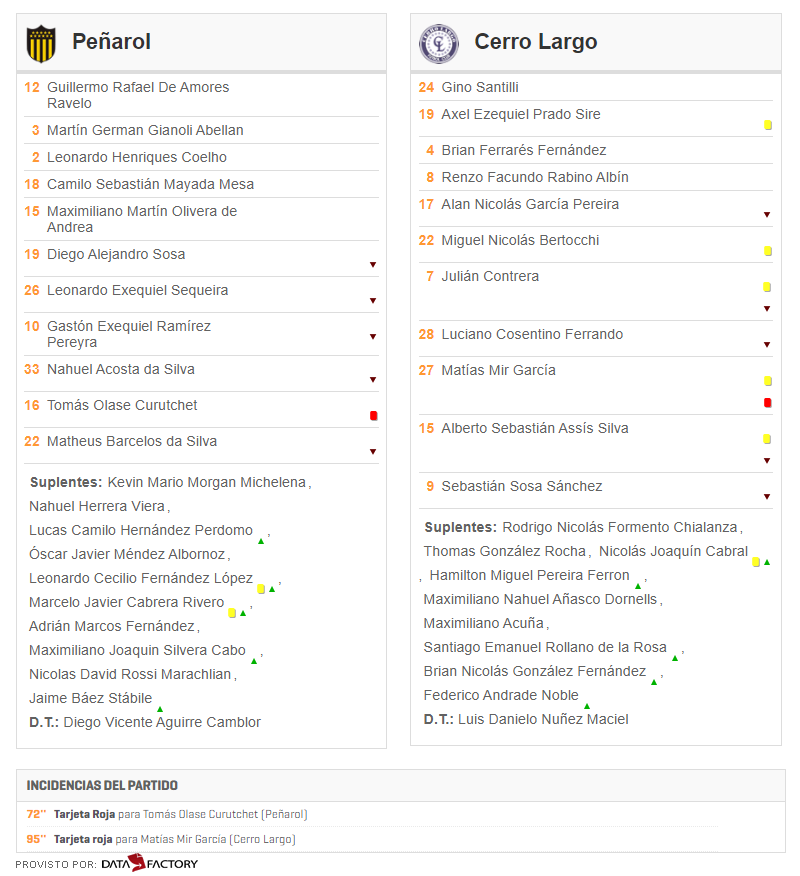
Task: Click green substitution-in arrow after Jaime Báez Stábile
Action: click(160, 709)
